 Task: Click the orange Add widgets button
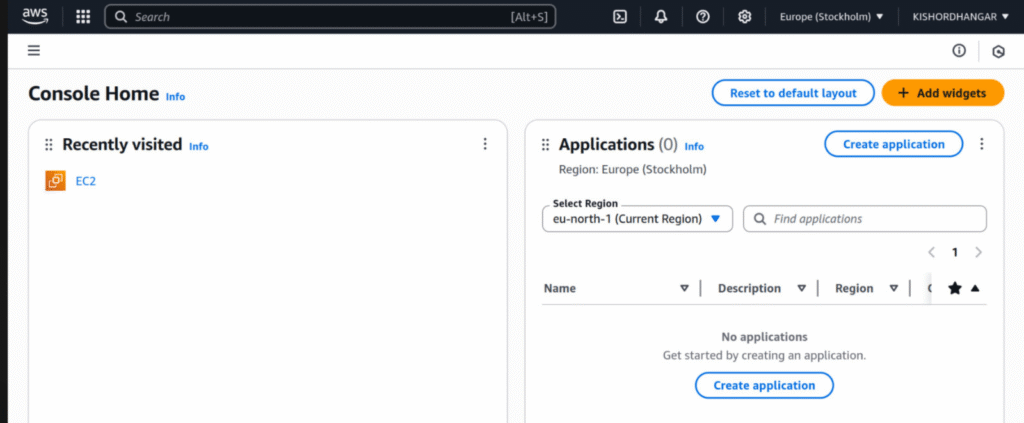942,93
